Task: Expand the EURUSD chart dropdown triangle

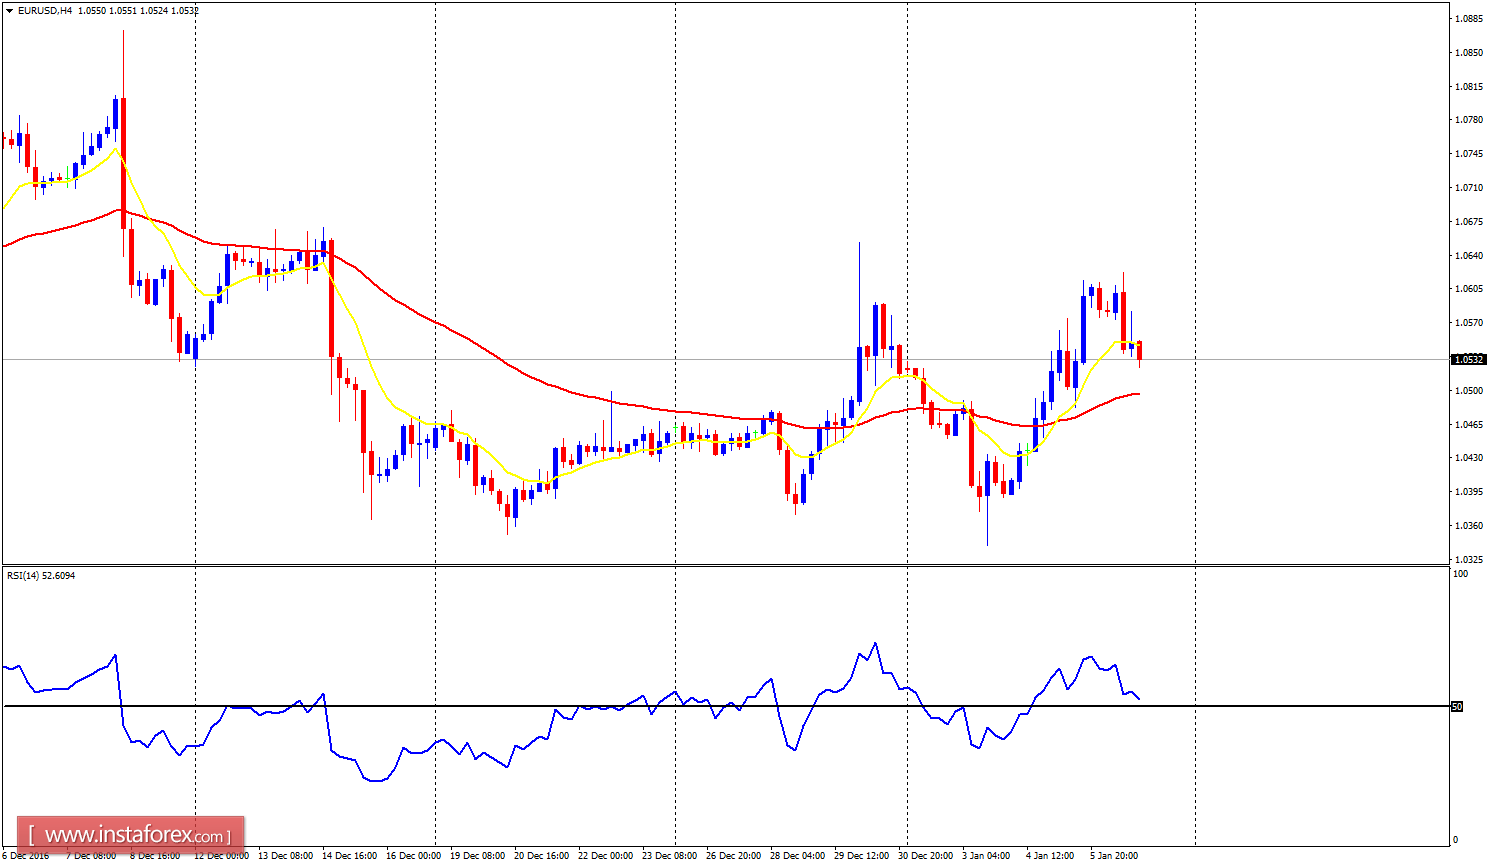Action: [9, 8]
